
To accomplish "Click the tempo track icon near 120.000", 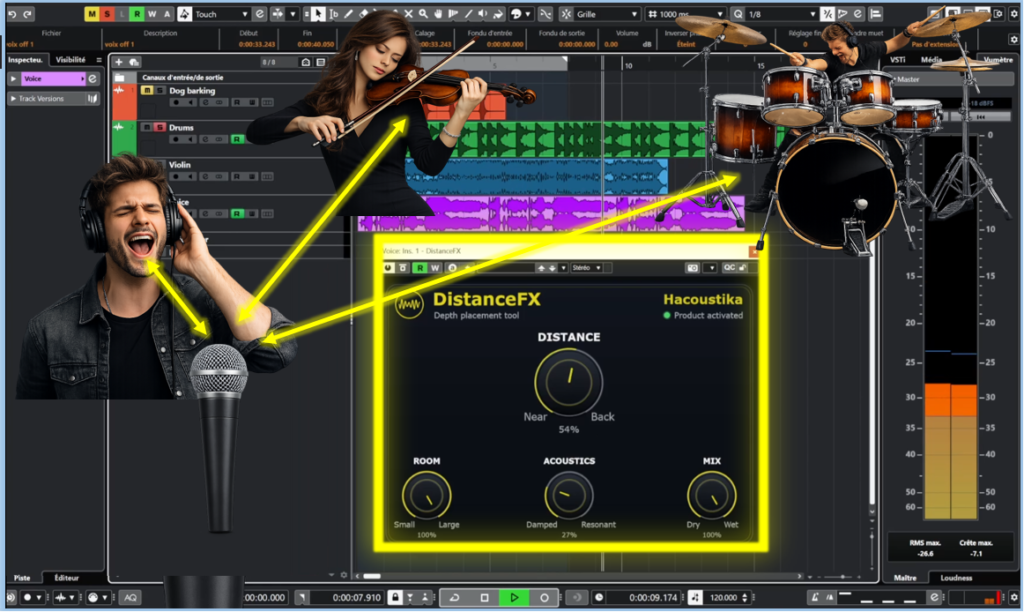I will 696,597.
